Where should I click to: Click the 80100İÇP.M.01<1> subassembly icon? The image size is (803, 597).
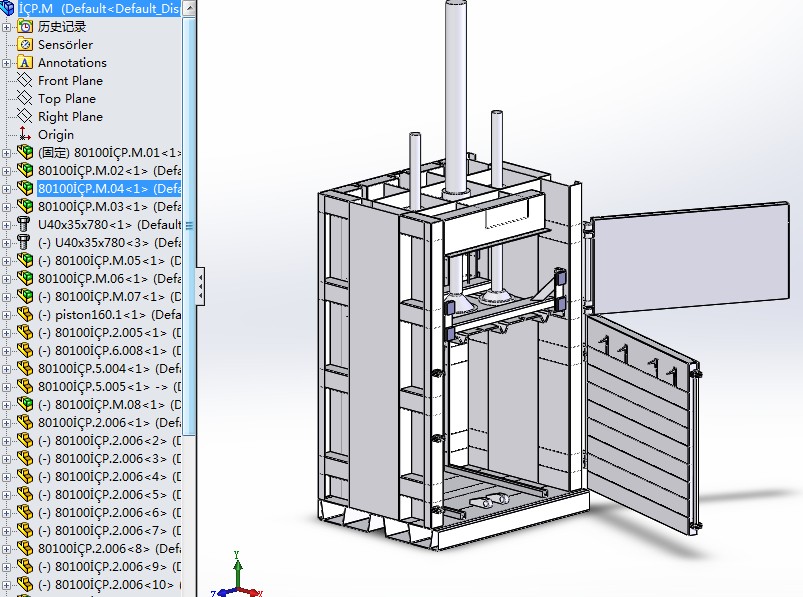click(25, 152)
